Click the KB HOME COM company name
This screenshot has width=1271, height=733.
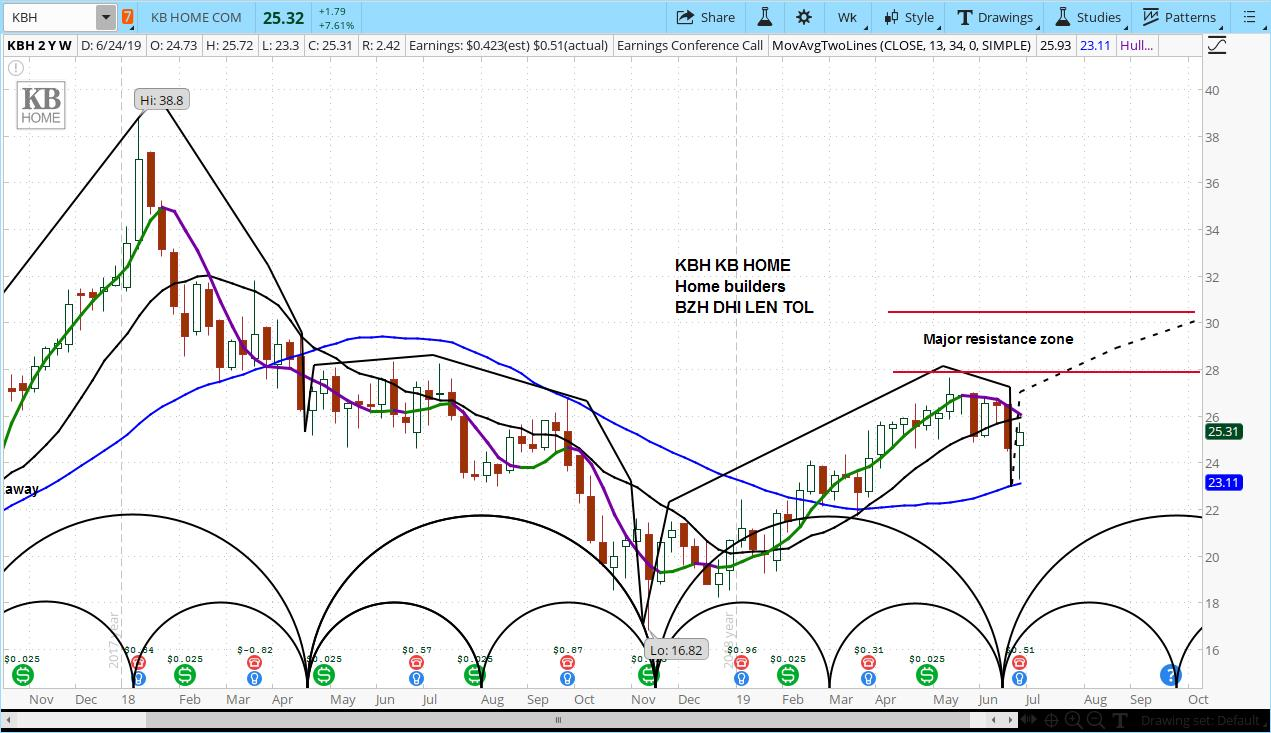tap(196, 17)
